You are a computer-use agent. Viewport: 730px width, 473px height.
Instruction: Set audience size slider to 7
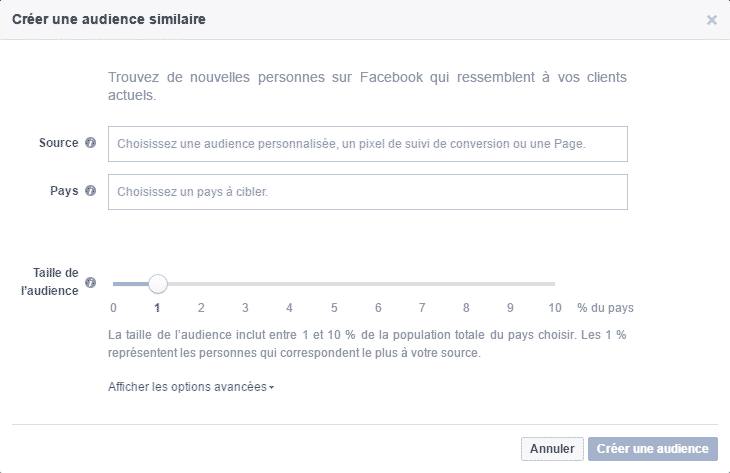[x=422, y=284]
